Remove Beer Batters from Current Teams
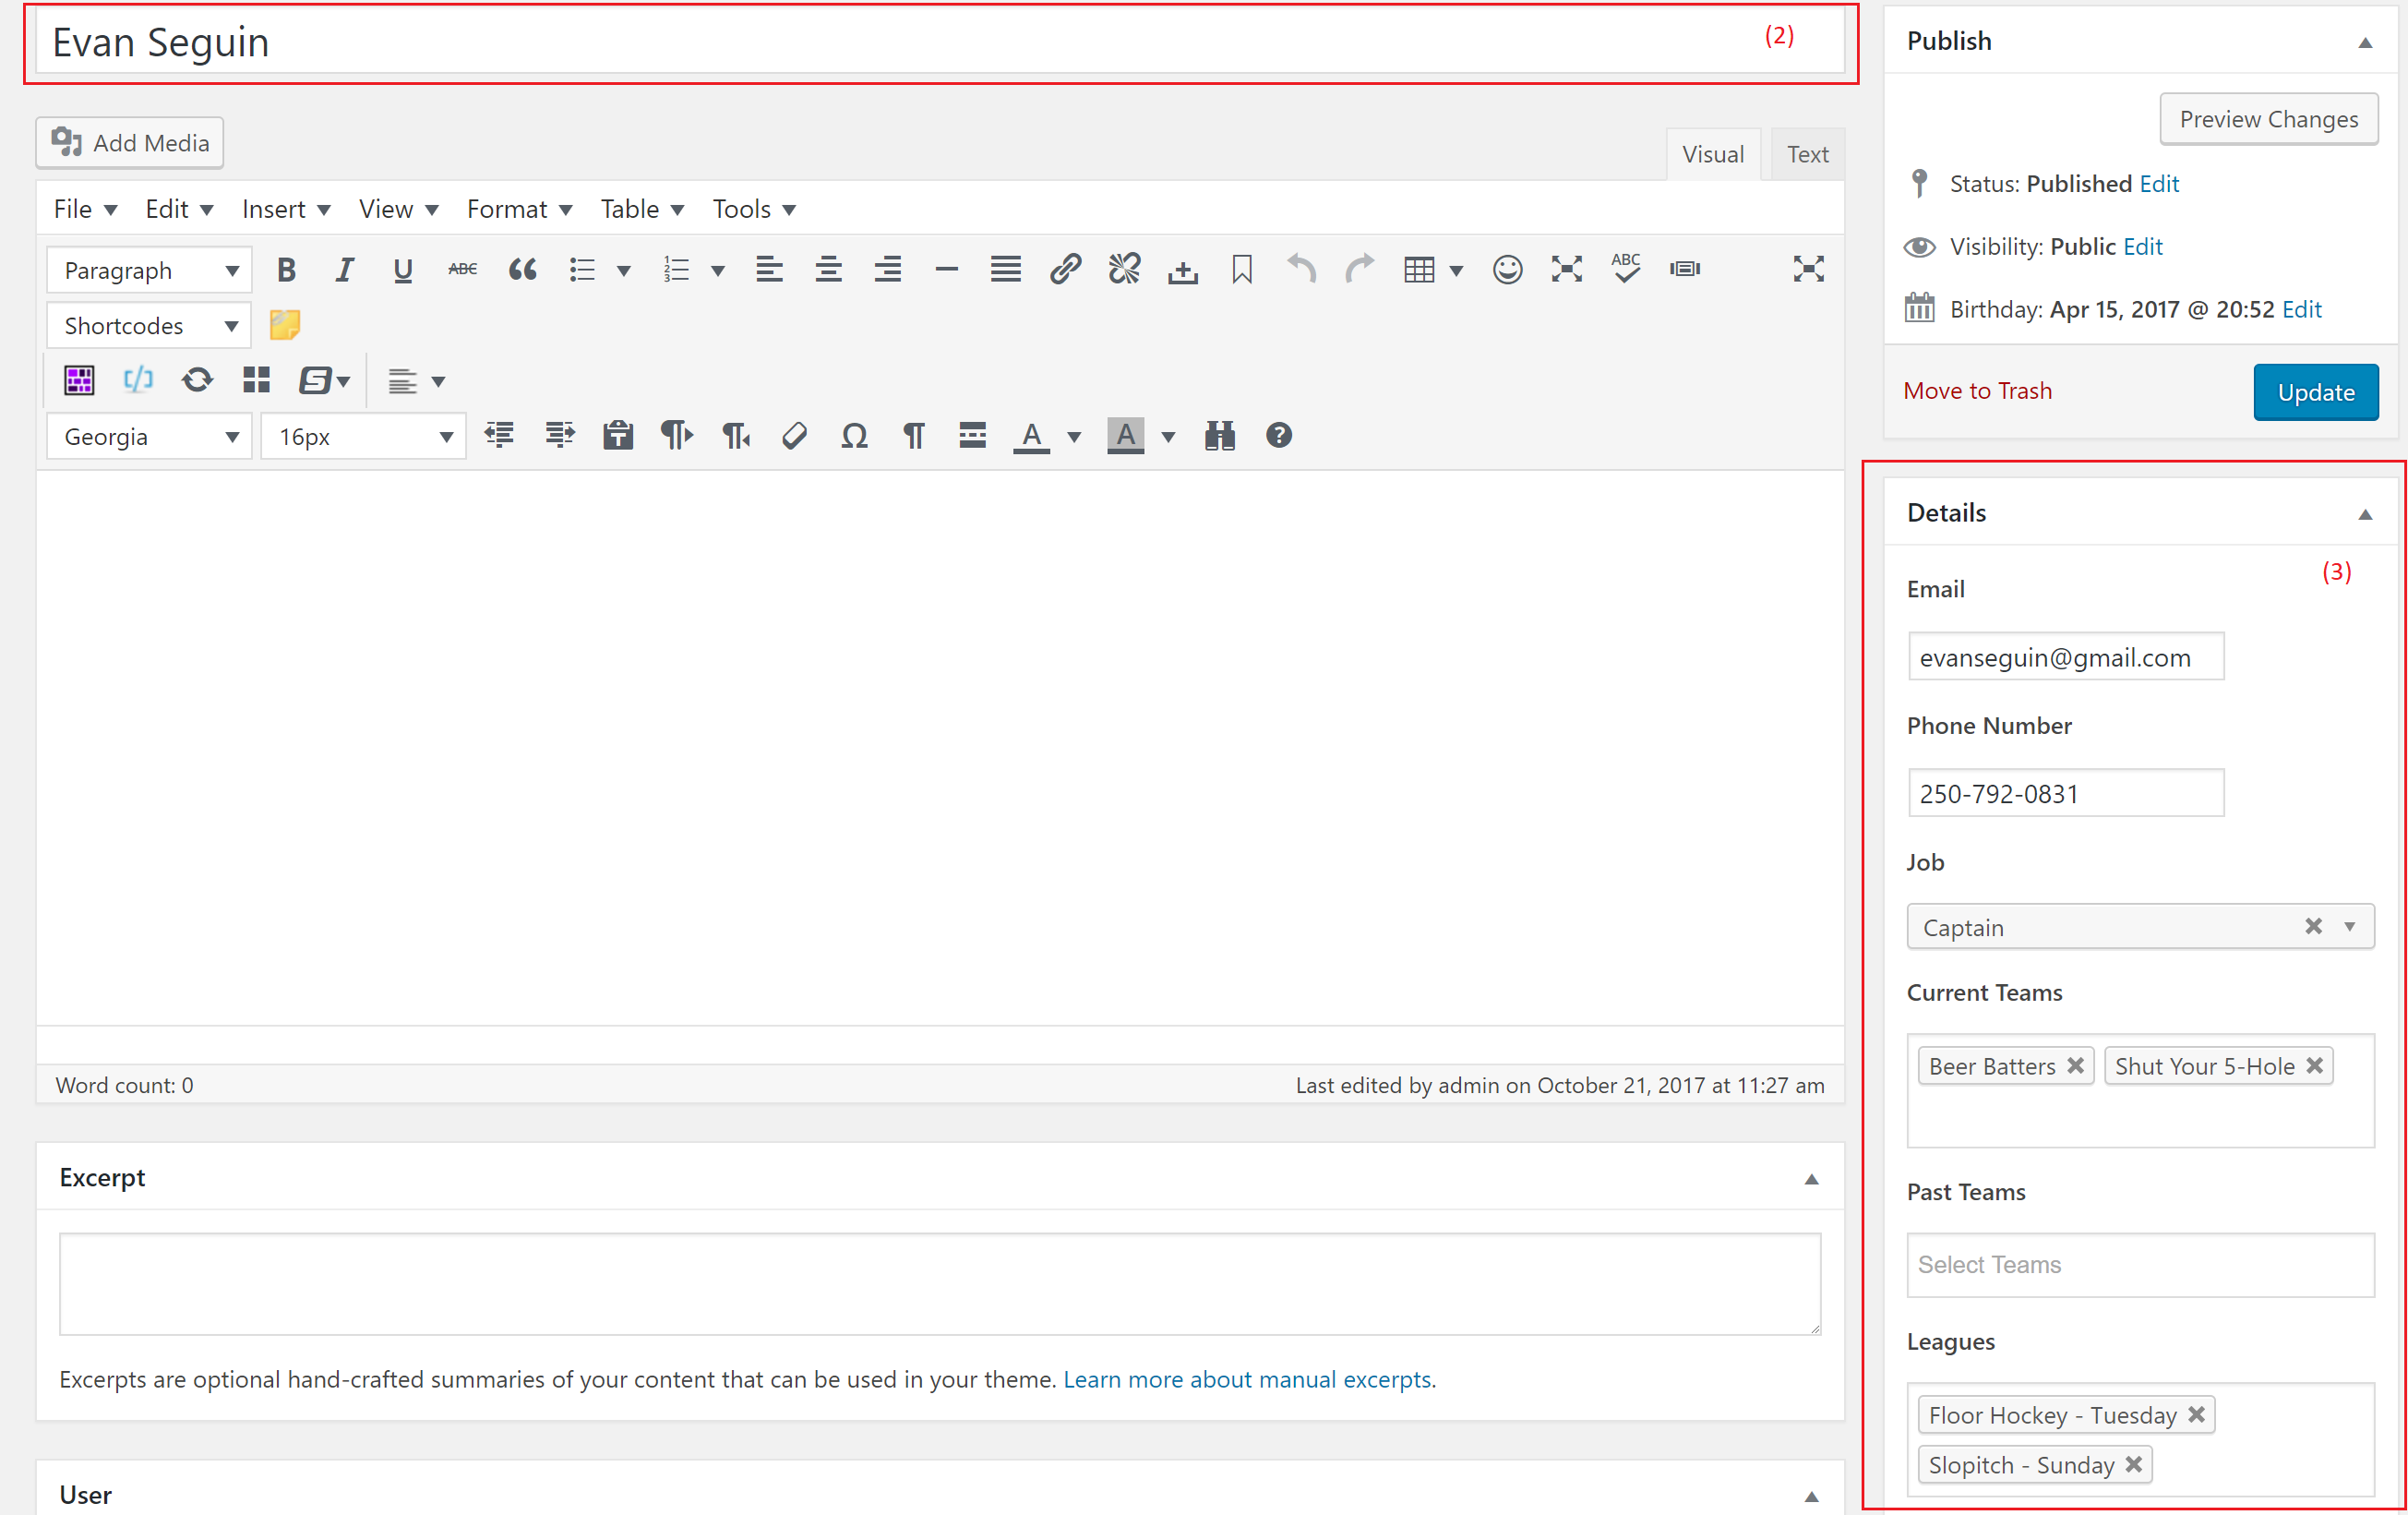Image resolution: width=2408 pixels, height=1515 pixels. pos(2075,1066)
